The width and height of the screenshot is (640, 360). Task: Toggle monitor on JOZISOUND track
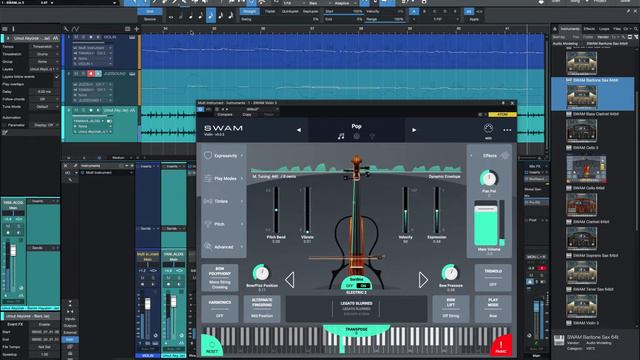[x=98, y=73]
